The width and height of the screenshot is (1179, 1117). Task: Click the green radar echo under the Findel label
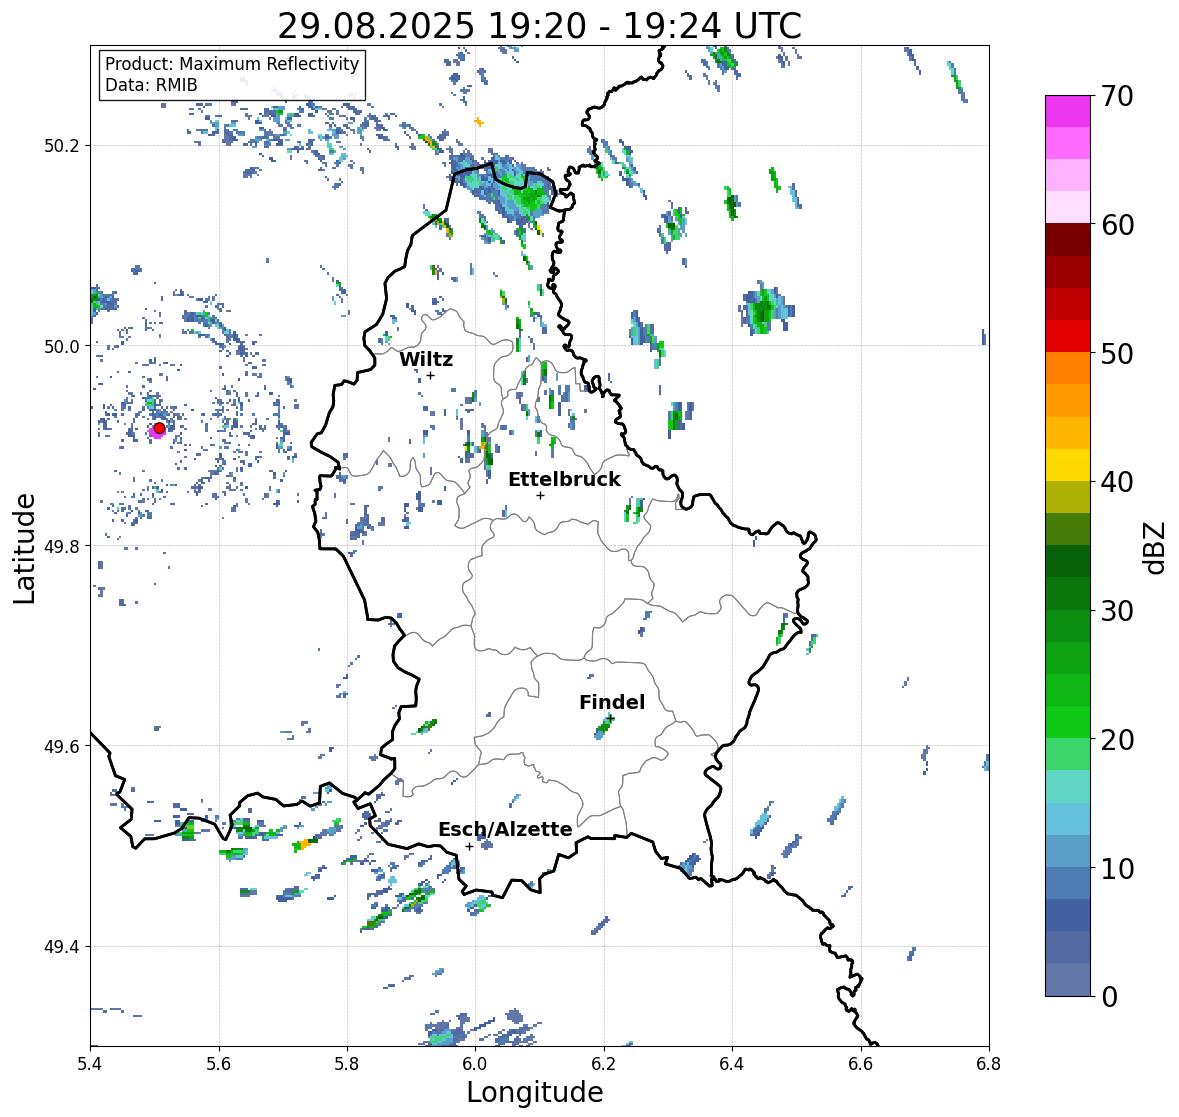605,726
